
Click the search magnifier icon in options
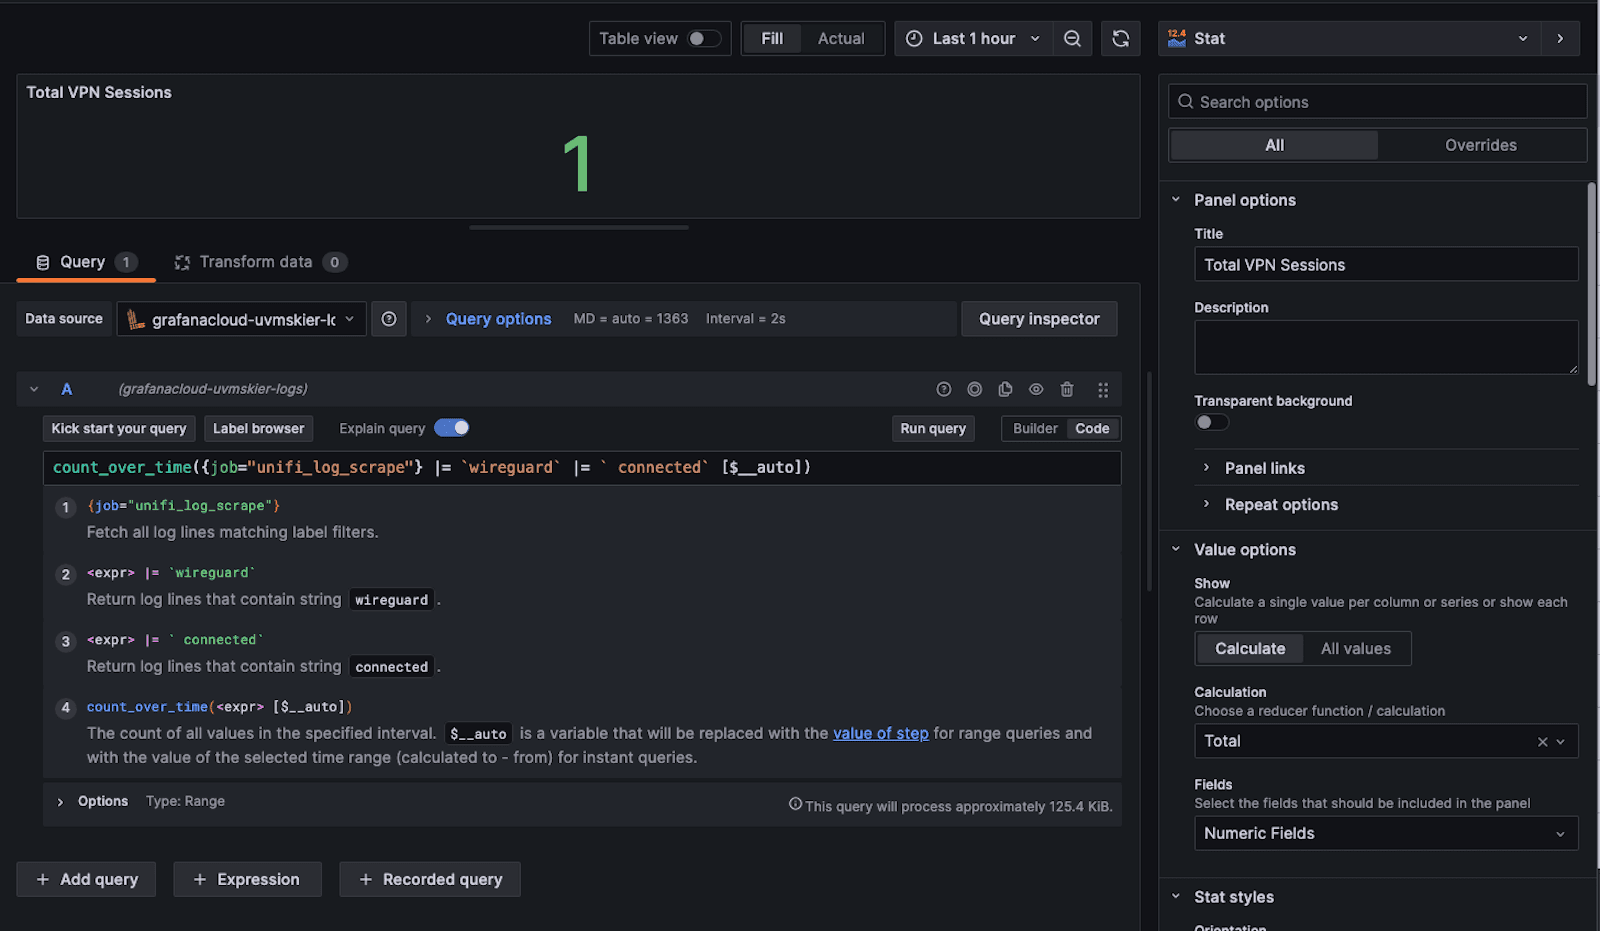[1186, 102]
